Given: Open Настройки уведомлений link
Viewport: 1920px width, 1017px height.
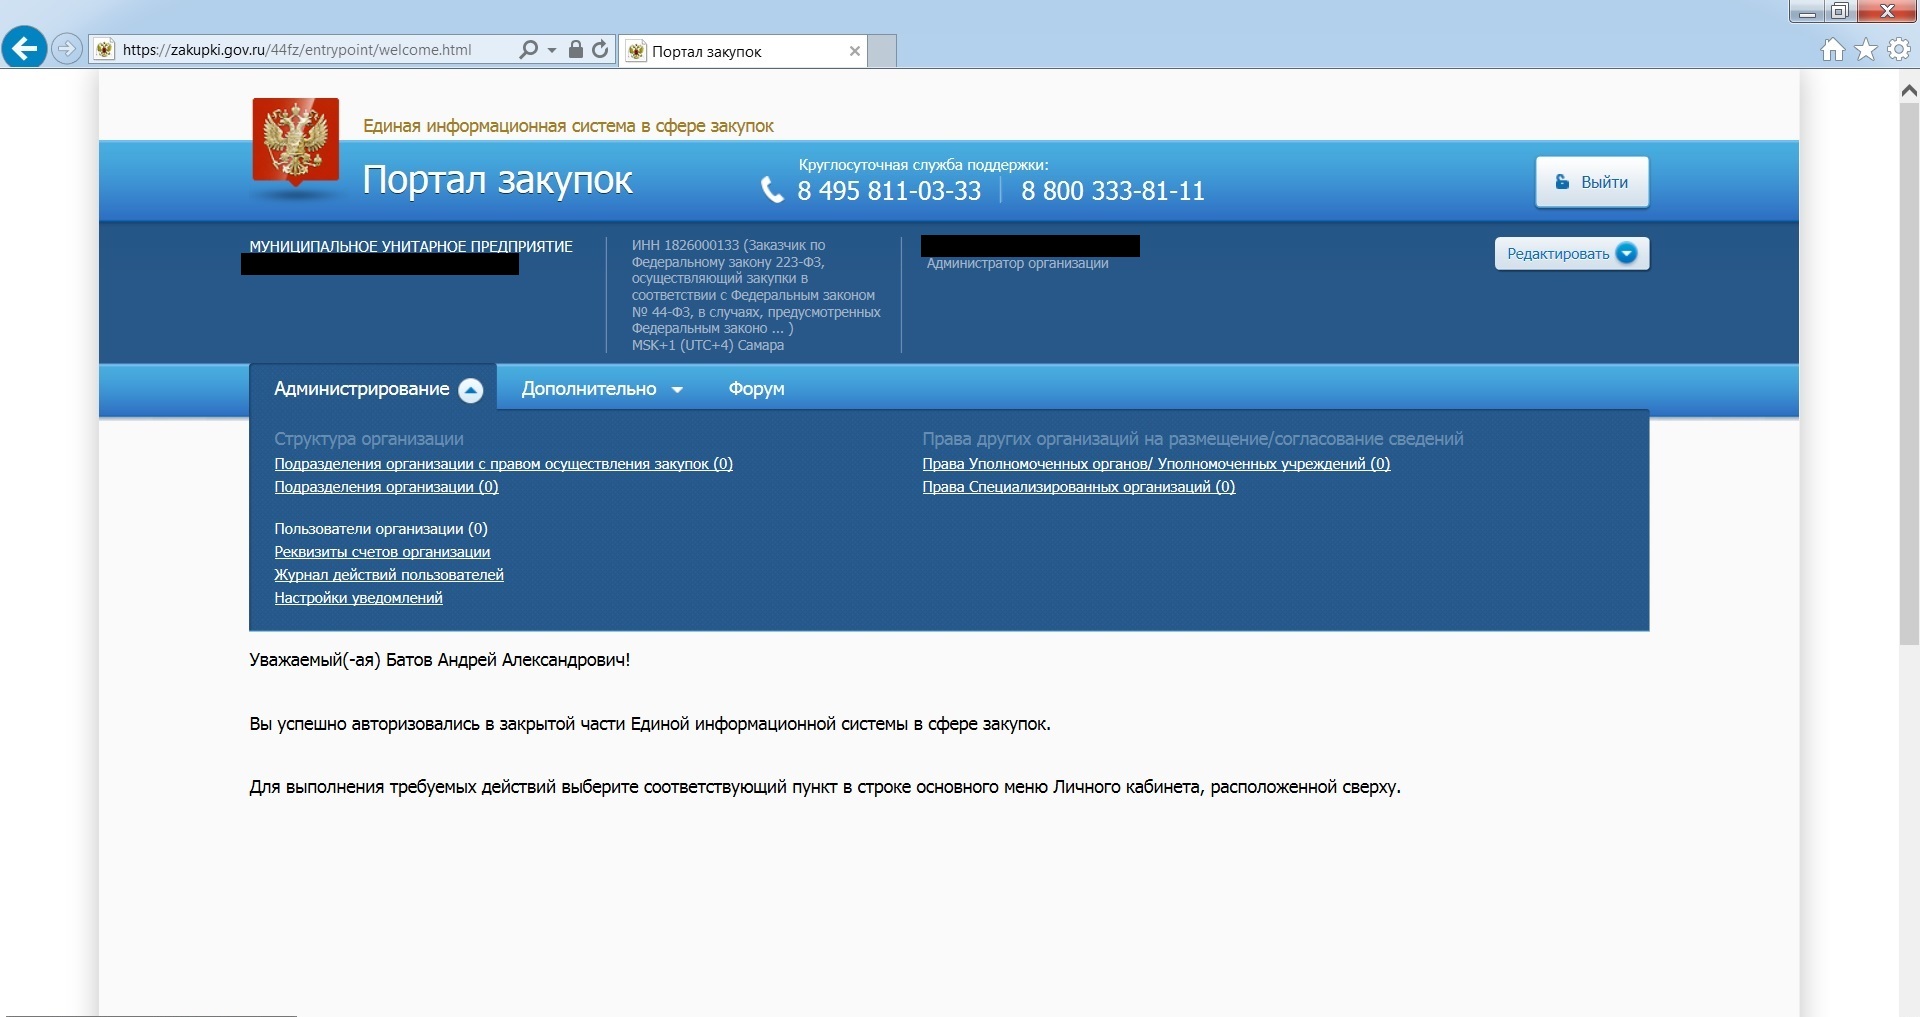Looking at the screenshot, I should (358, 598).
